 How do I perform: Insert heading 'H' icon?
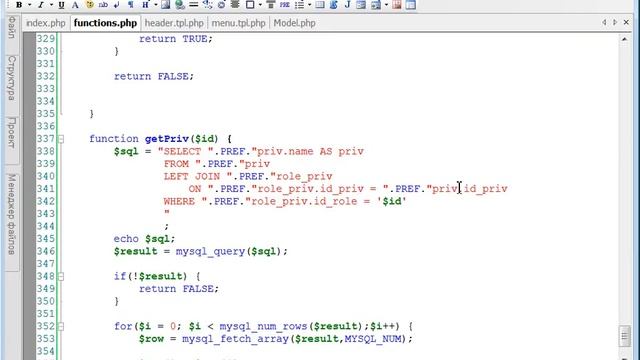[145, 5]
